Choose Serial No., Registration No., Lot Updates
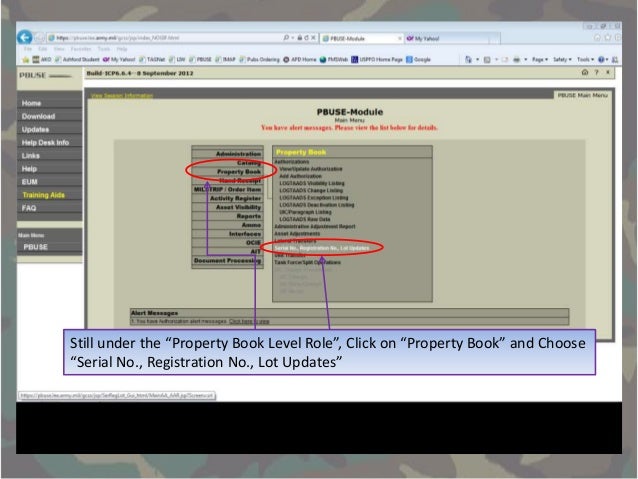The image size is (638, 479). (321, 248)
